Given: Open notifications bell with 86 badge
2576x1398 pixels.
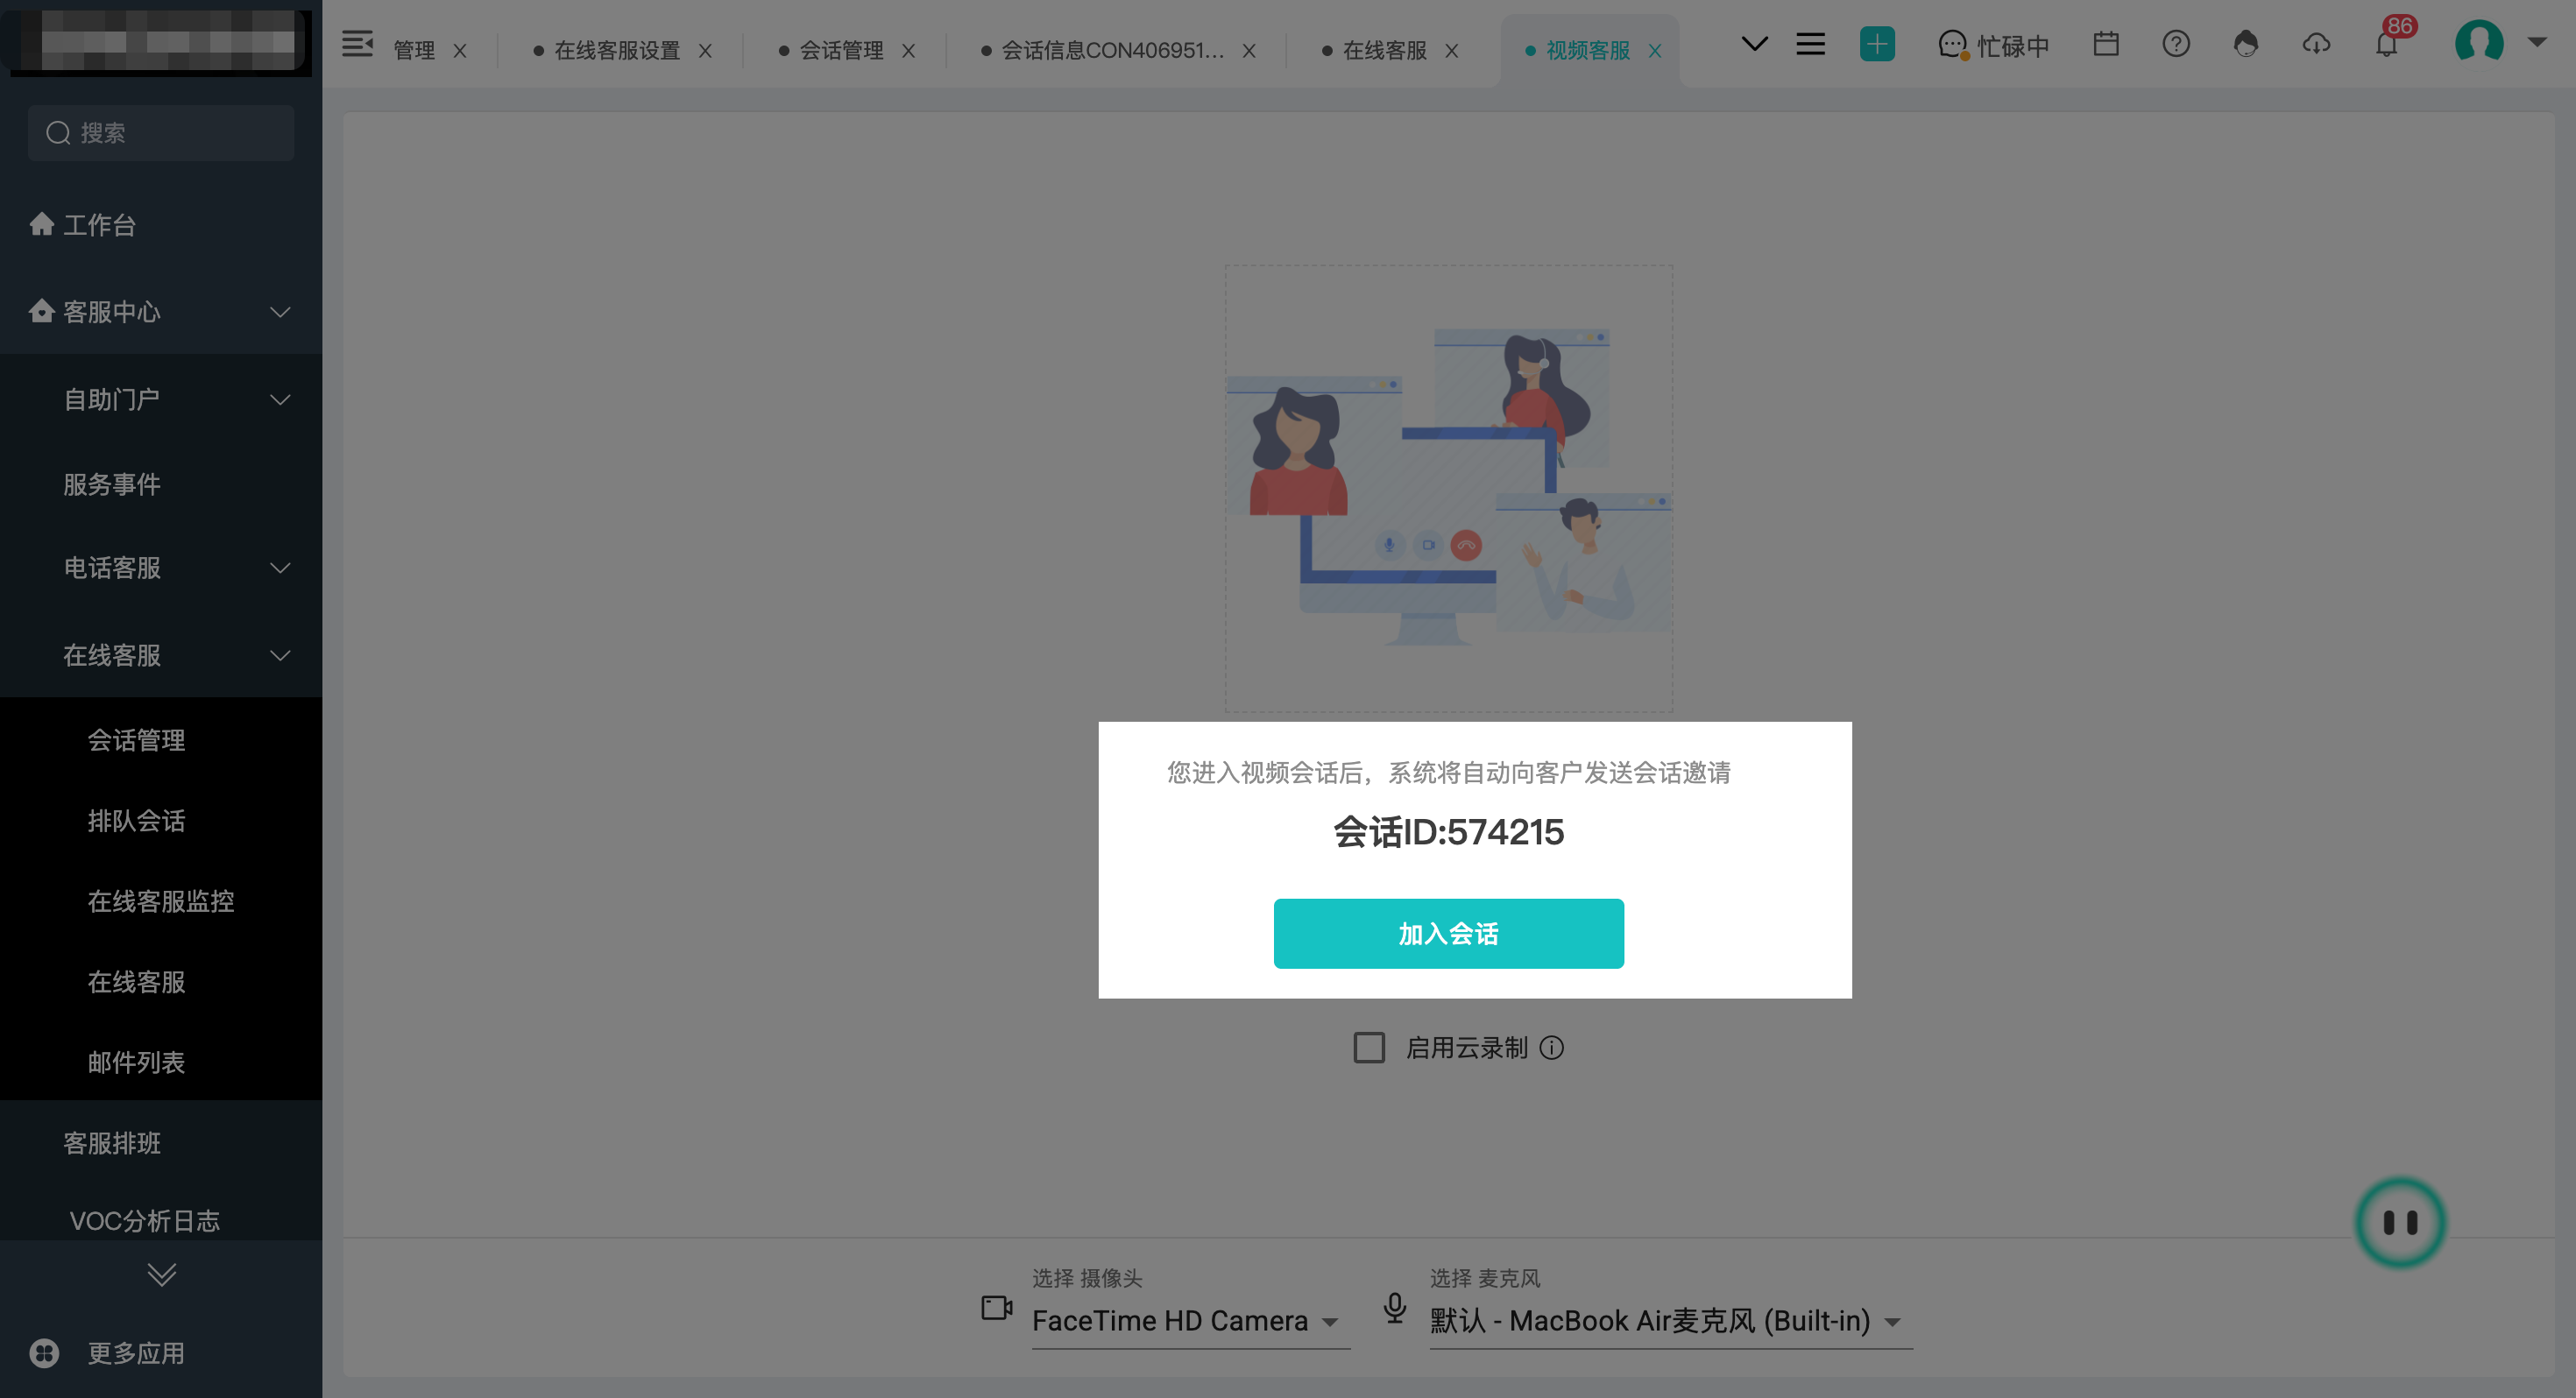Looking at the screenshot, I should pyautogui.click(x=2387, y=45).
